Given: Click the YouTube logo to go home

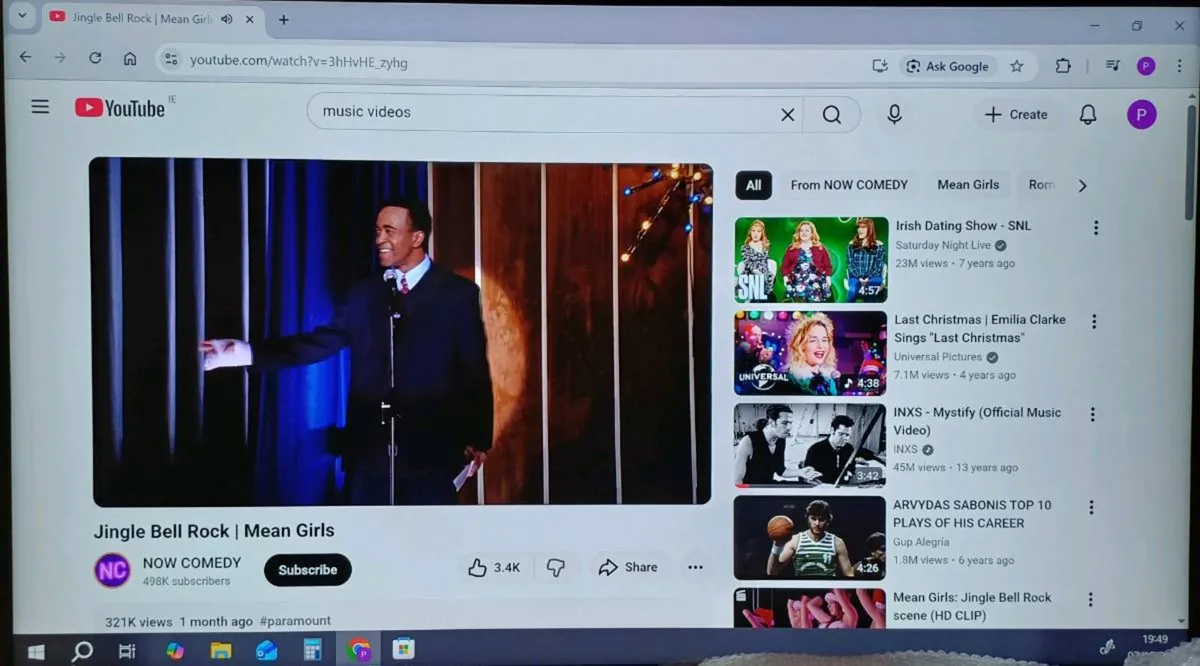Looking at the screenshot, I should coord(120,108).
